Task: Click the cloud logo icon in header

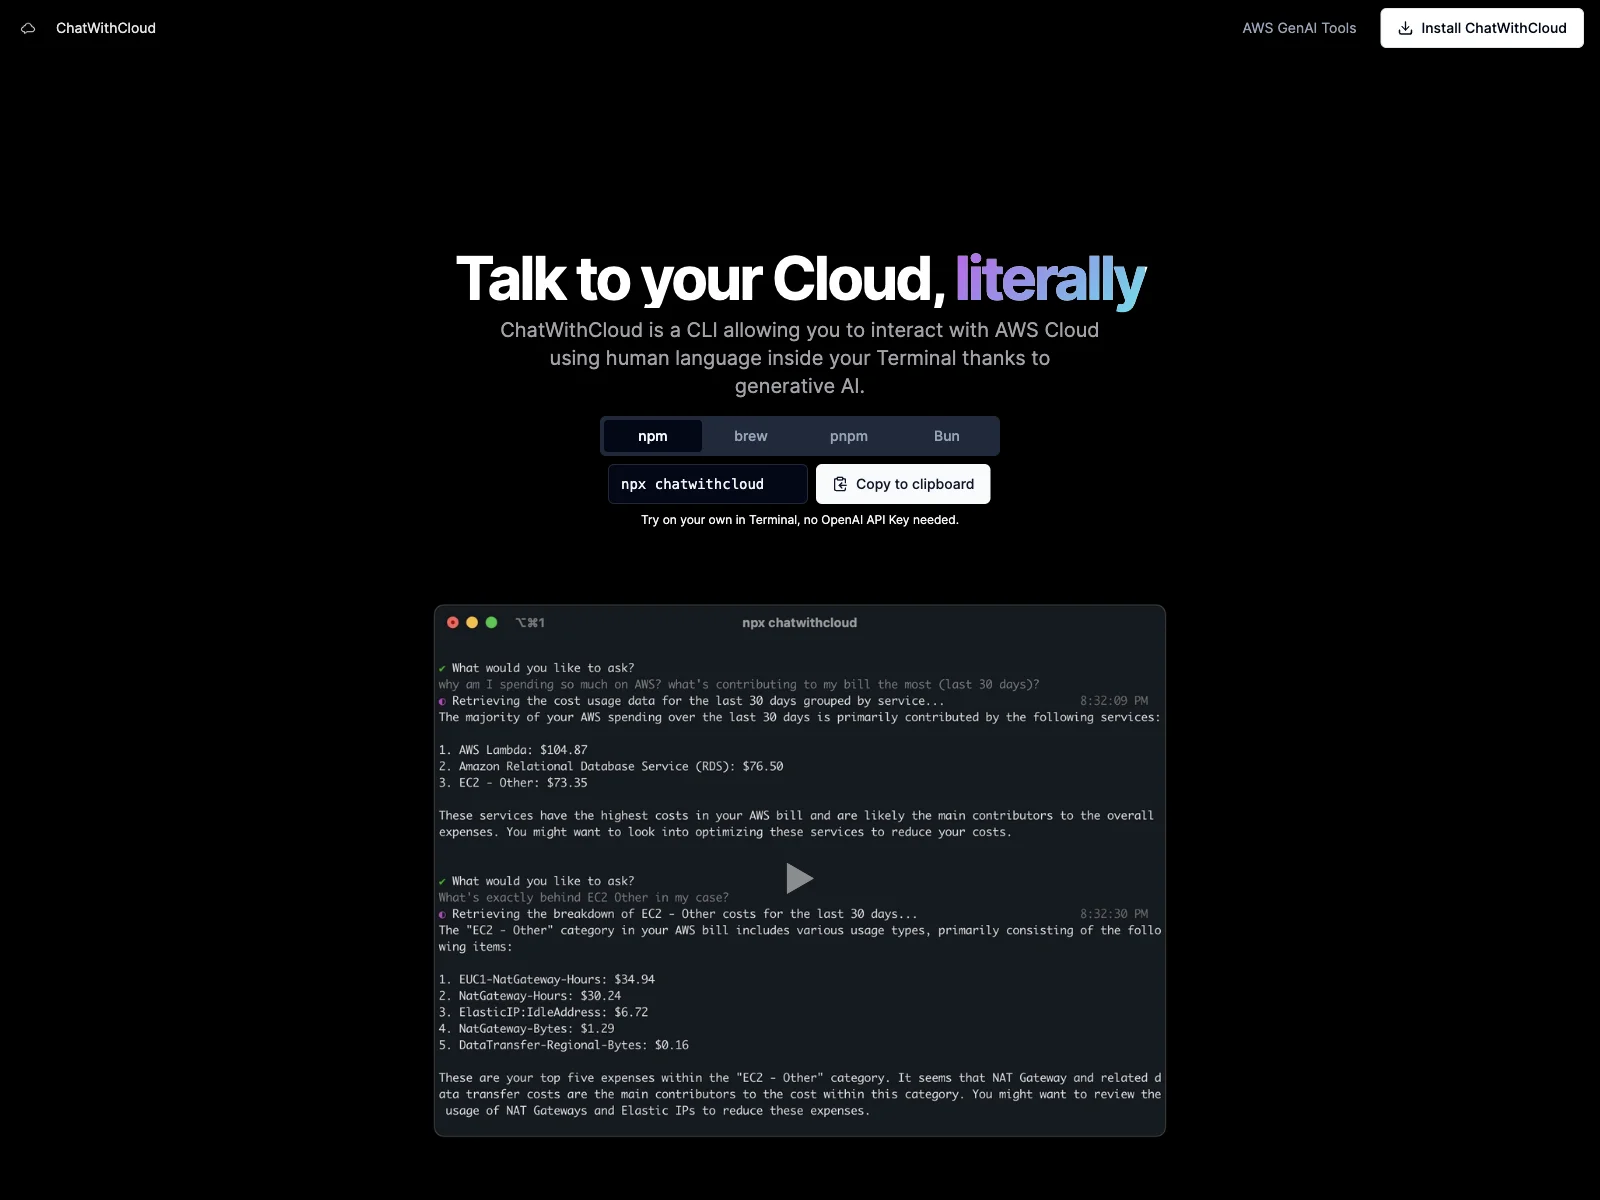Action: pos(28,28)
